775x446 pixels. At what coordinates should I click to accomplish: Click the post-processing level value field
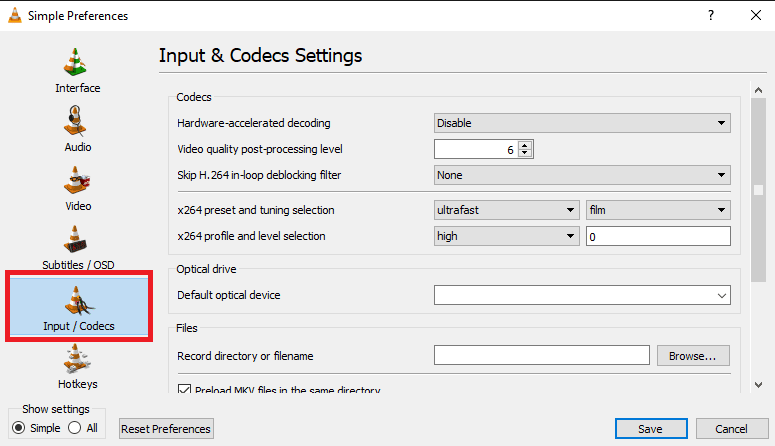click(x=476, y=149)
